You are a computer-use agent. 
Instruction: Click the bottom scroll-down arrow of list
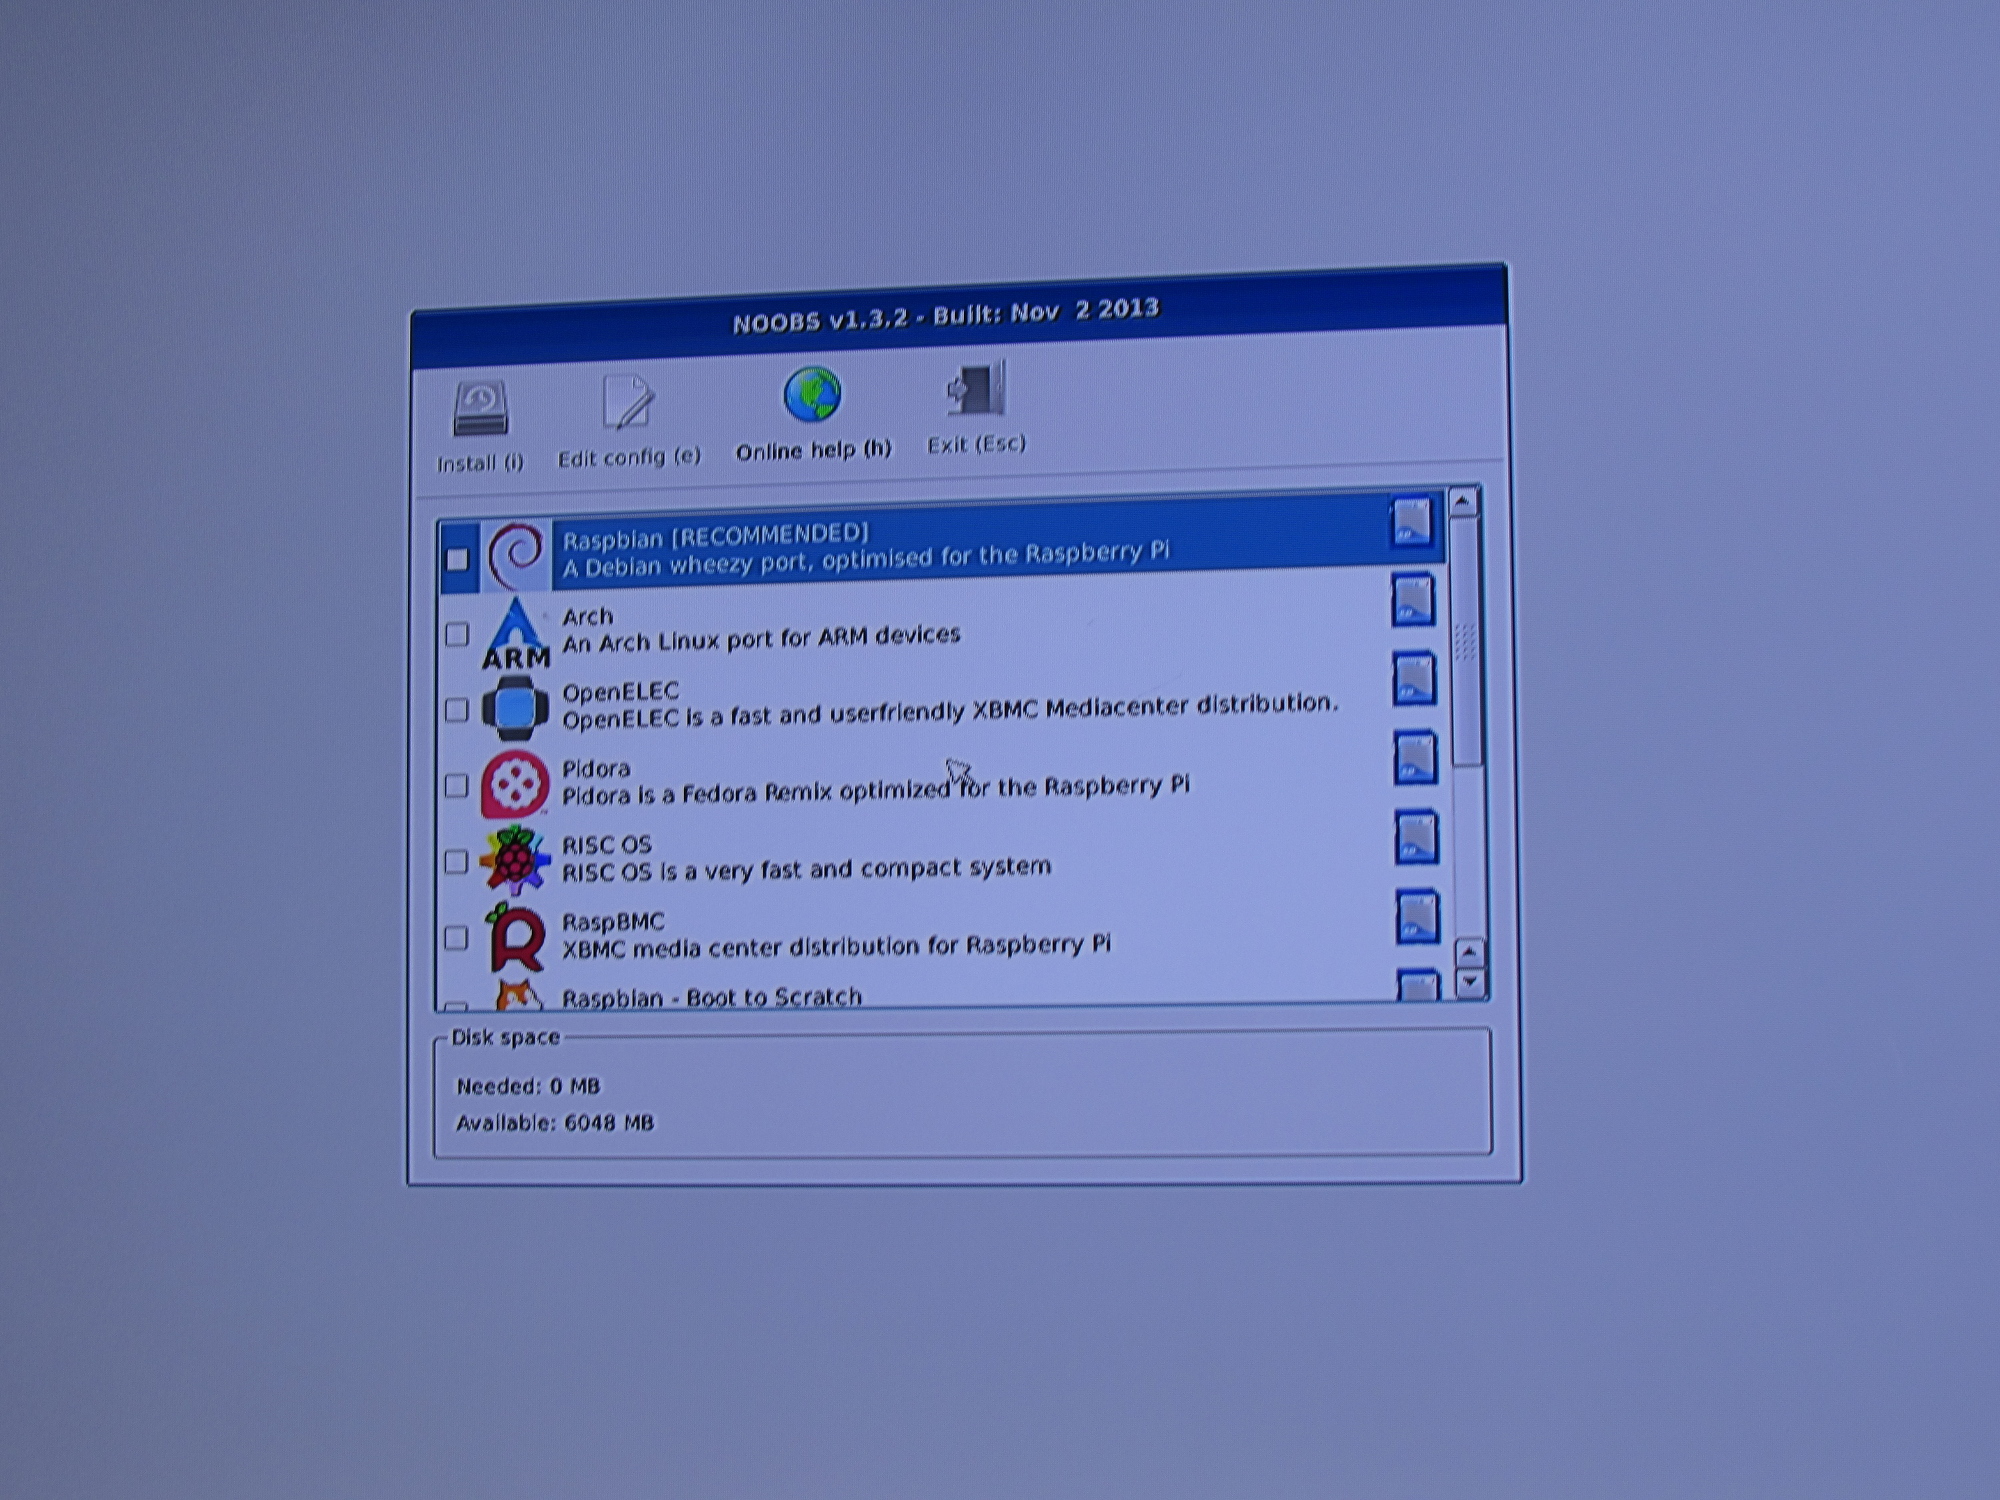coord(1469,982)
